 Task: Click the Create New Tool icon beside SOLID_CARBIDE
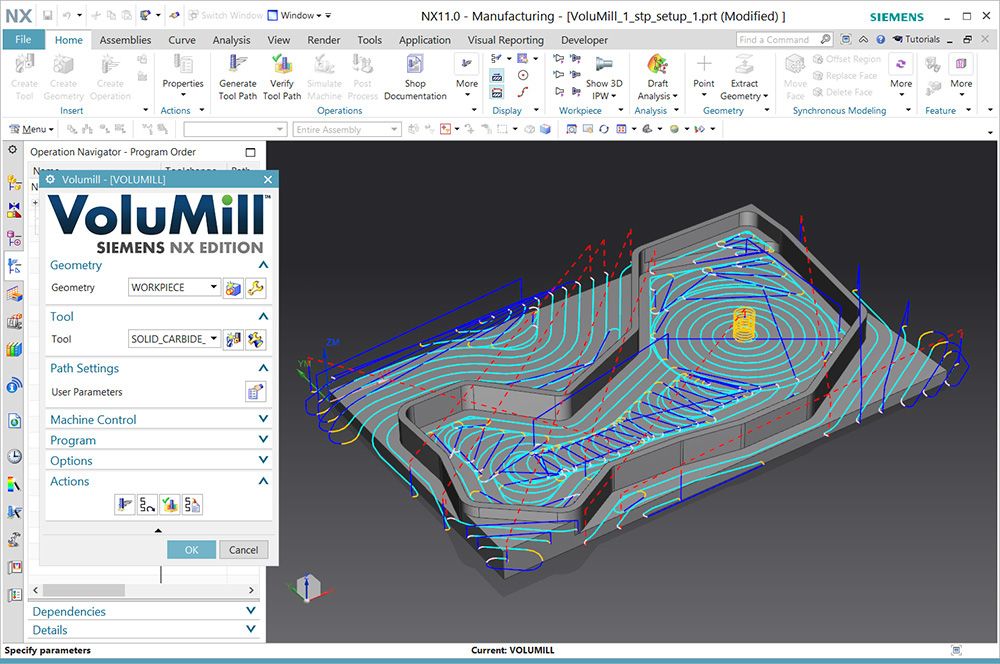tap(233, 339)
